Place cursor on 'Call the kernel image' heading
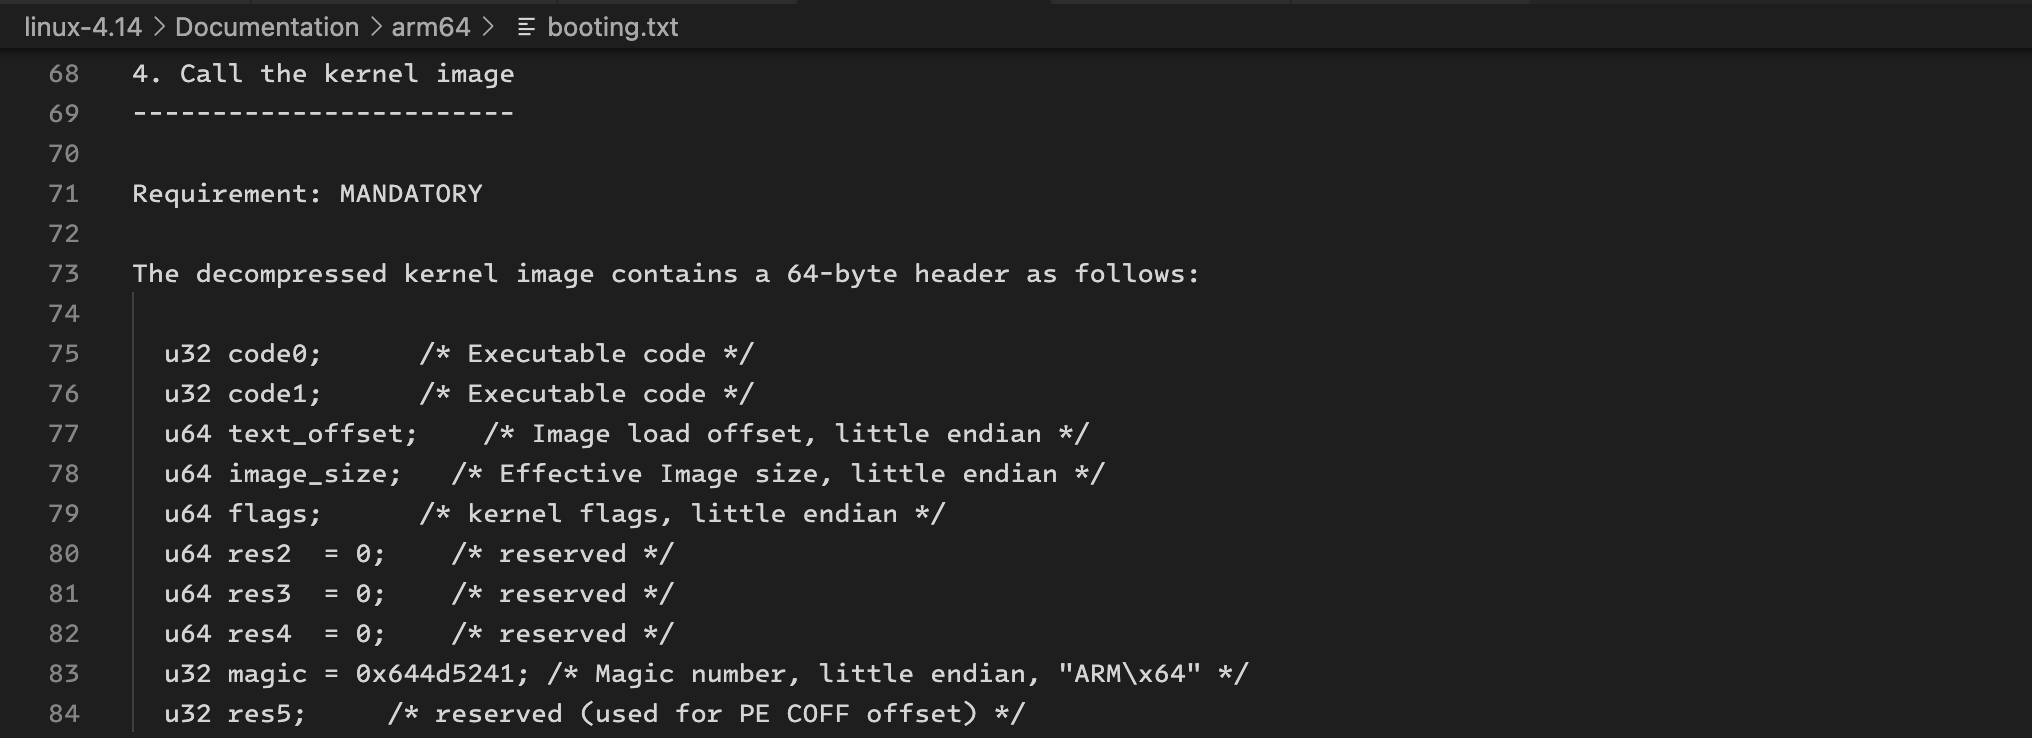 (x=347, y=74)
